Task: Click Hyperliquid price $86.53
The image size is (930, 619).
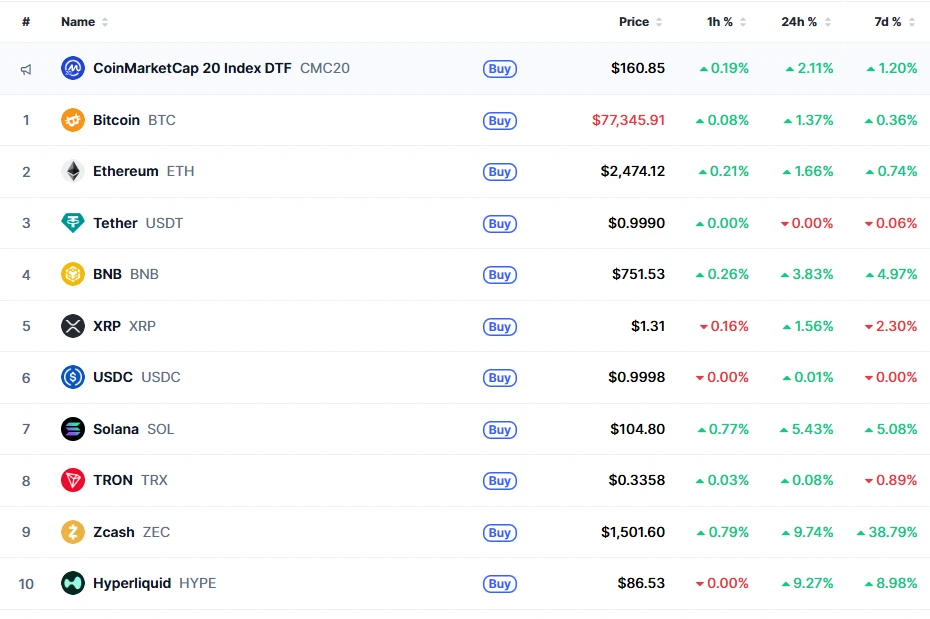Action: (x=641, y=583)
